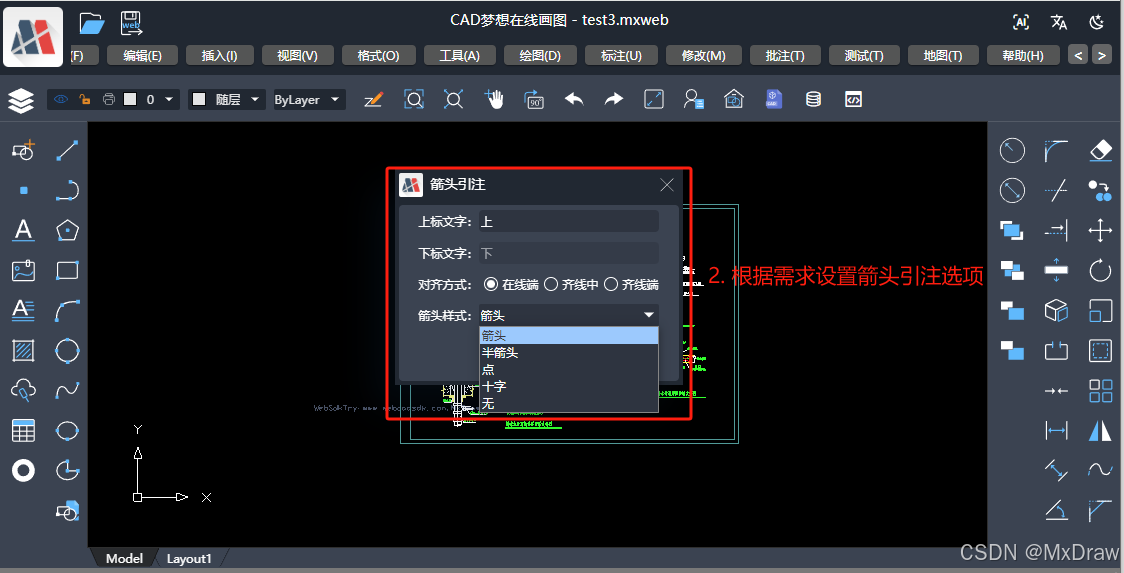Save drawing to web icon

click(x=131, y=23)
